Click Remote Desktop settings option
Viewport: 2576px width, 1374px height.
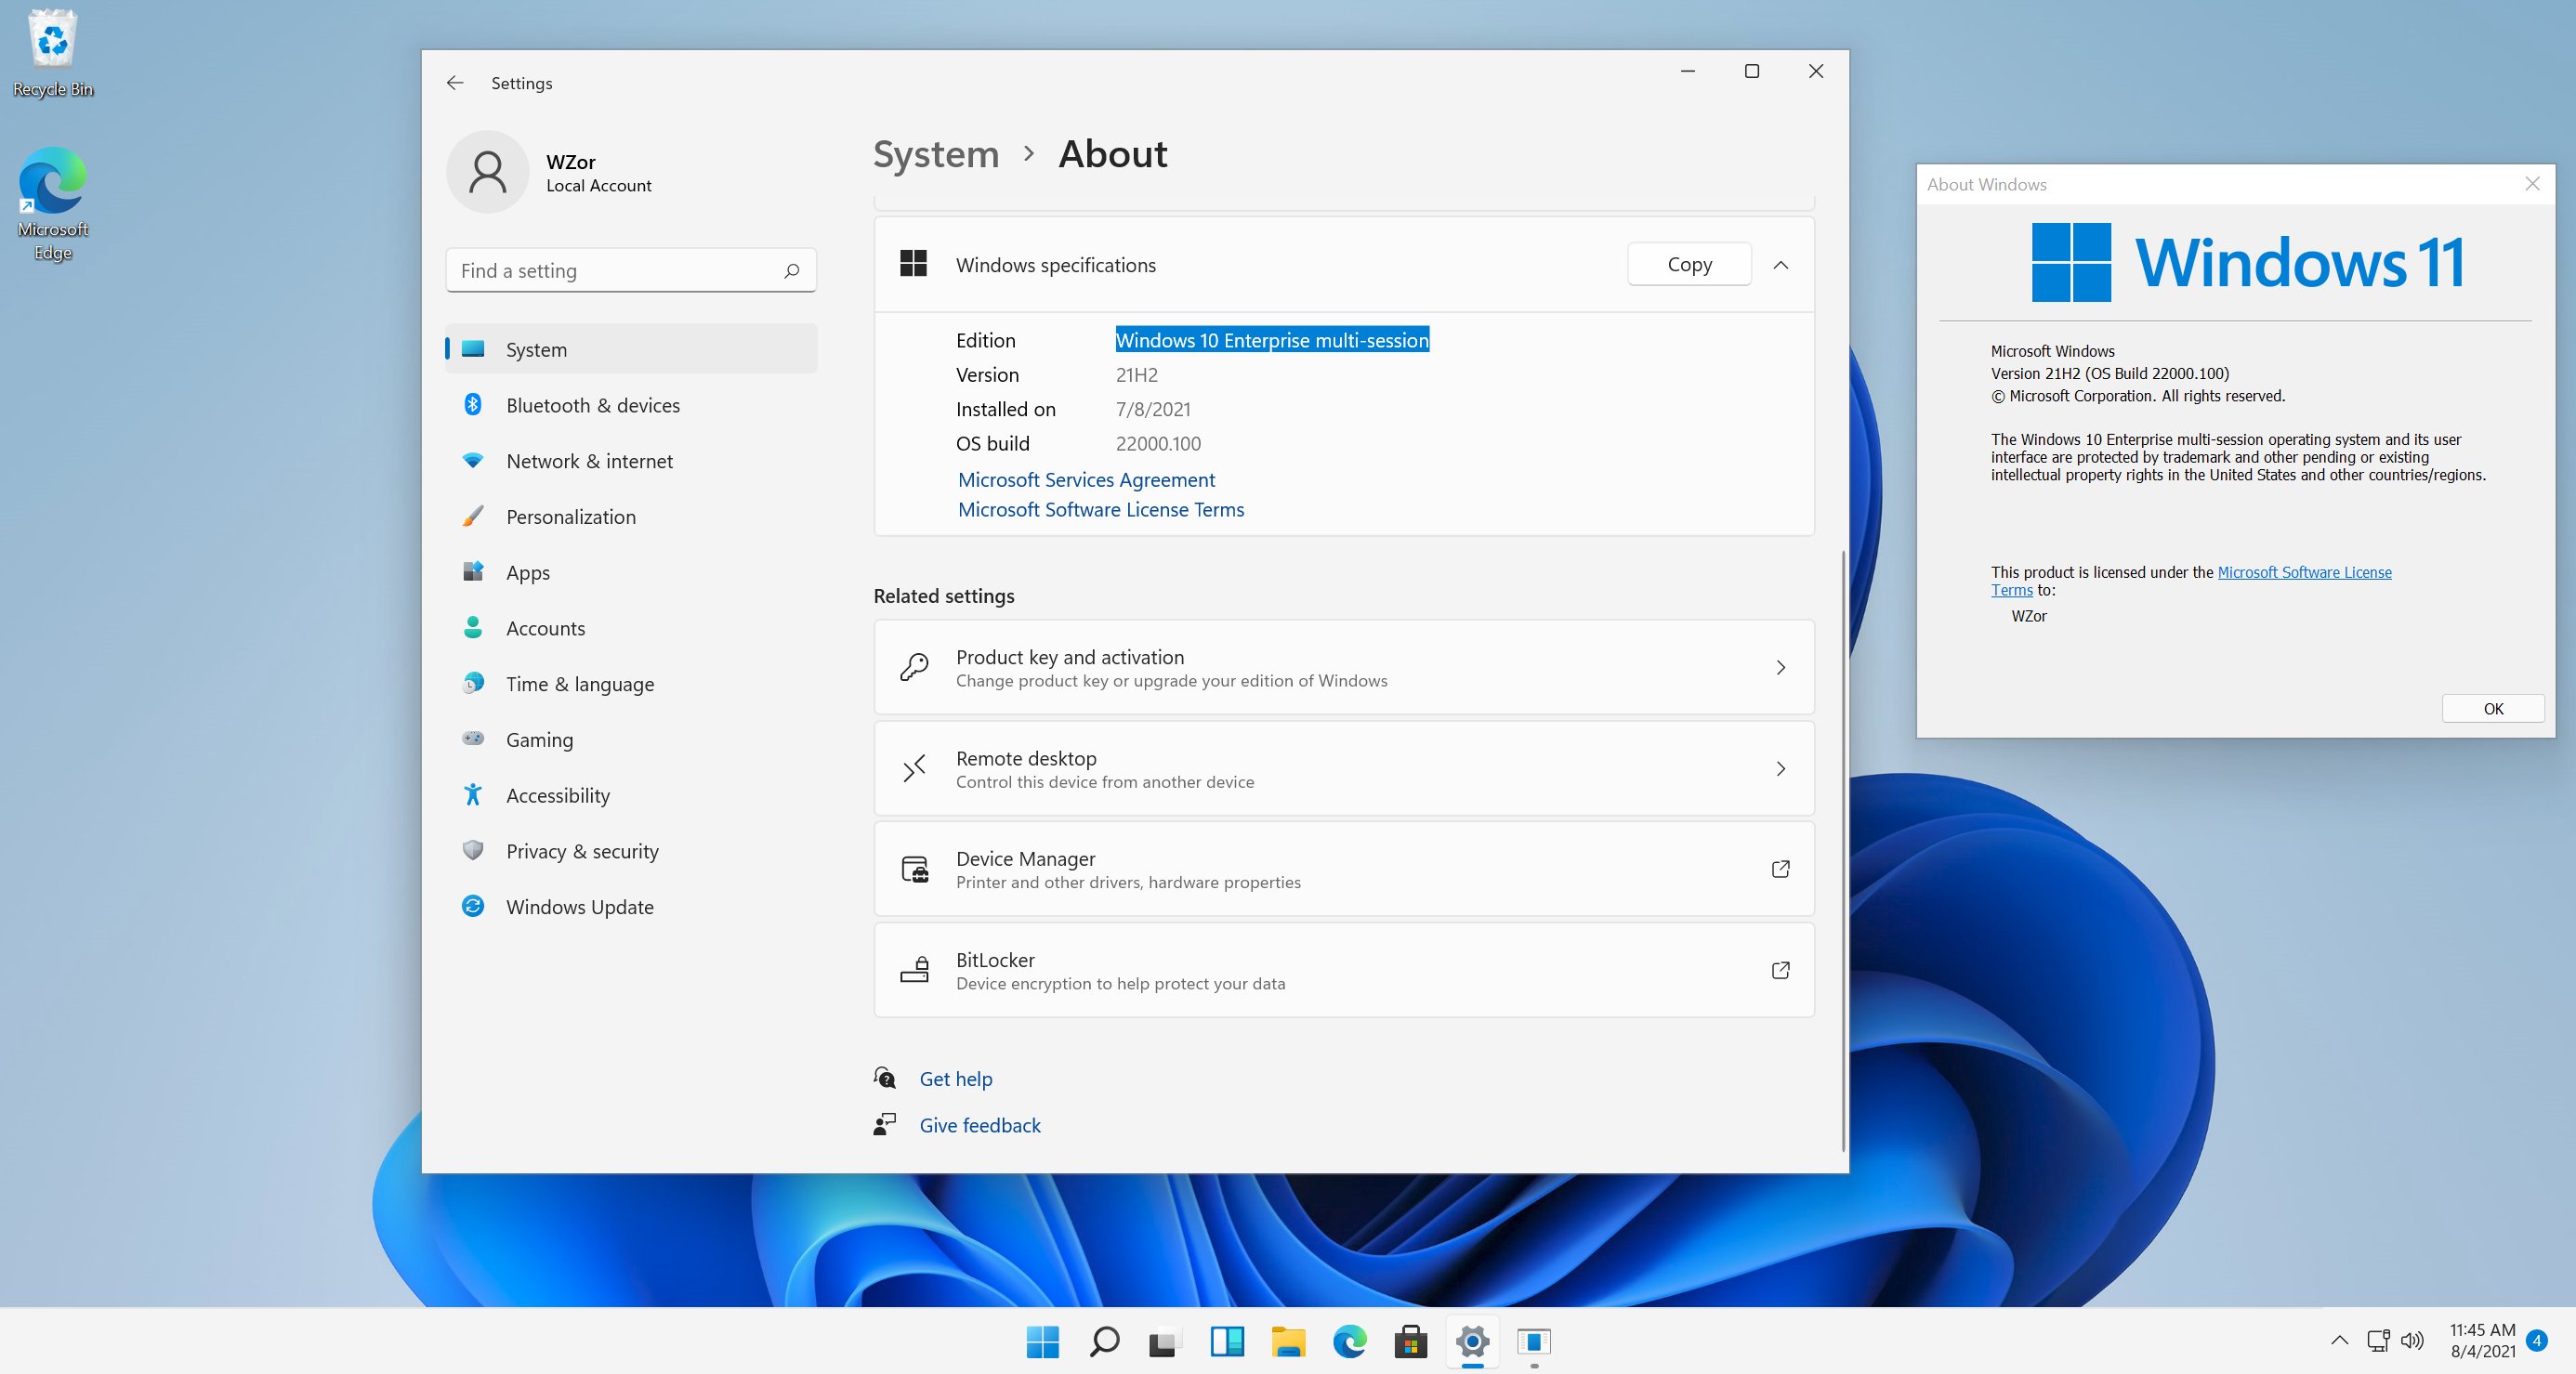[x=1344, y=768]
